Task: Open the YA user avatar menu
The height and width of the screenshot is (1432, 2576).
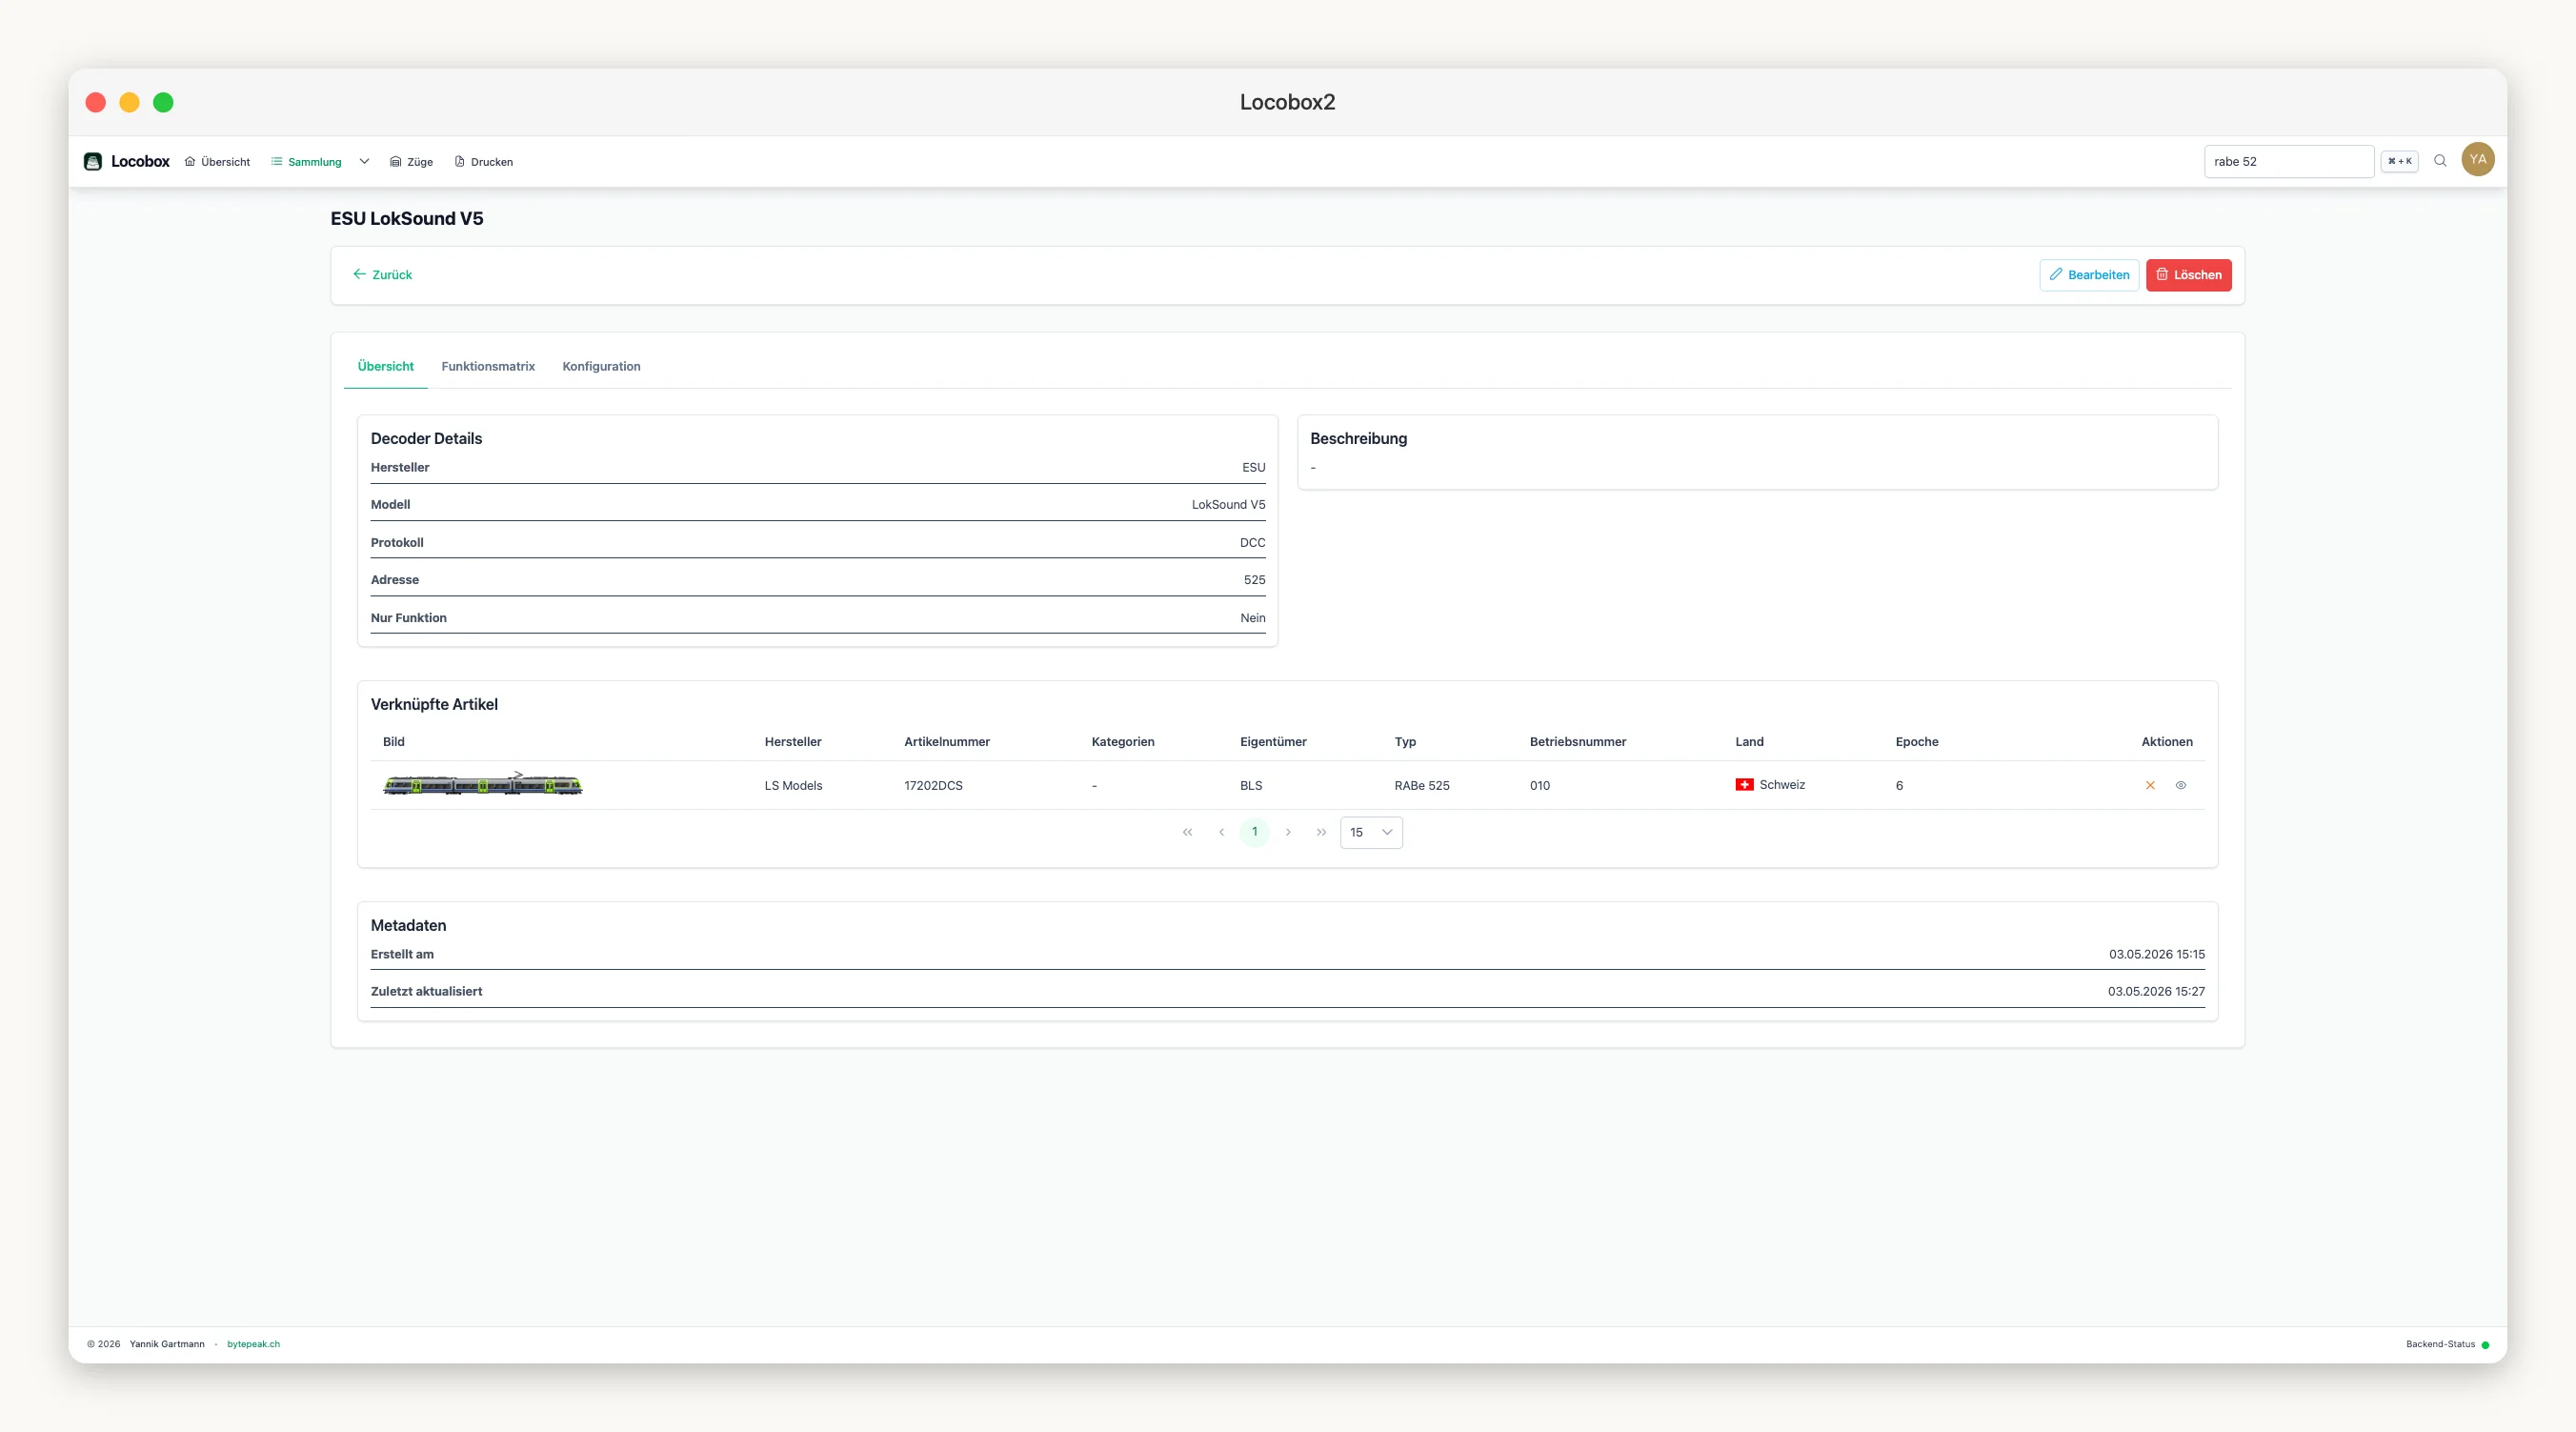Action: click(x=2477, y=160)
